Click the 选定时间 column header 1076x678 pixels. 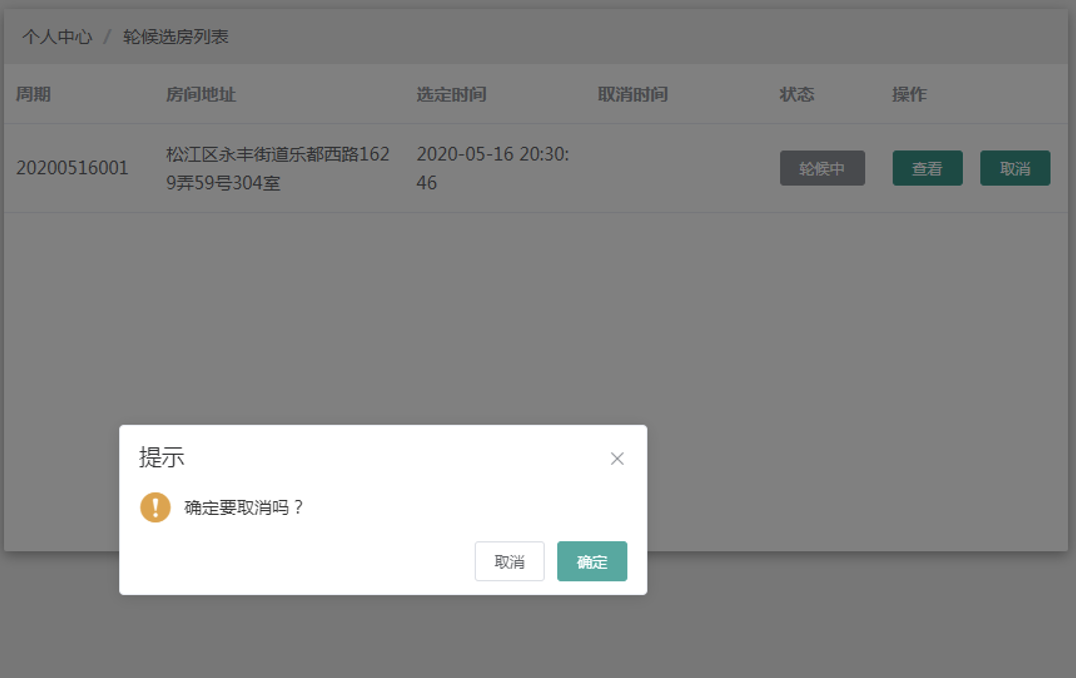(451, 95)
